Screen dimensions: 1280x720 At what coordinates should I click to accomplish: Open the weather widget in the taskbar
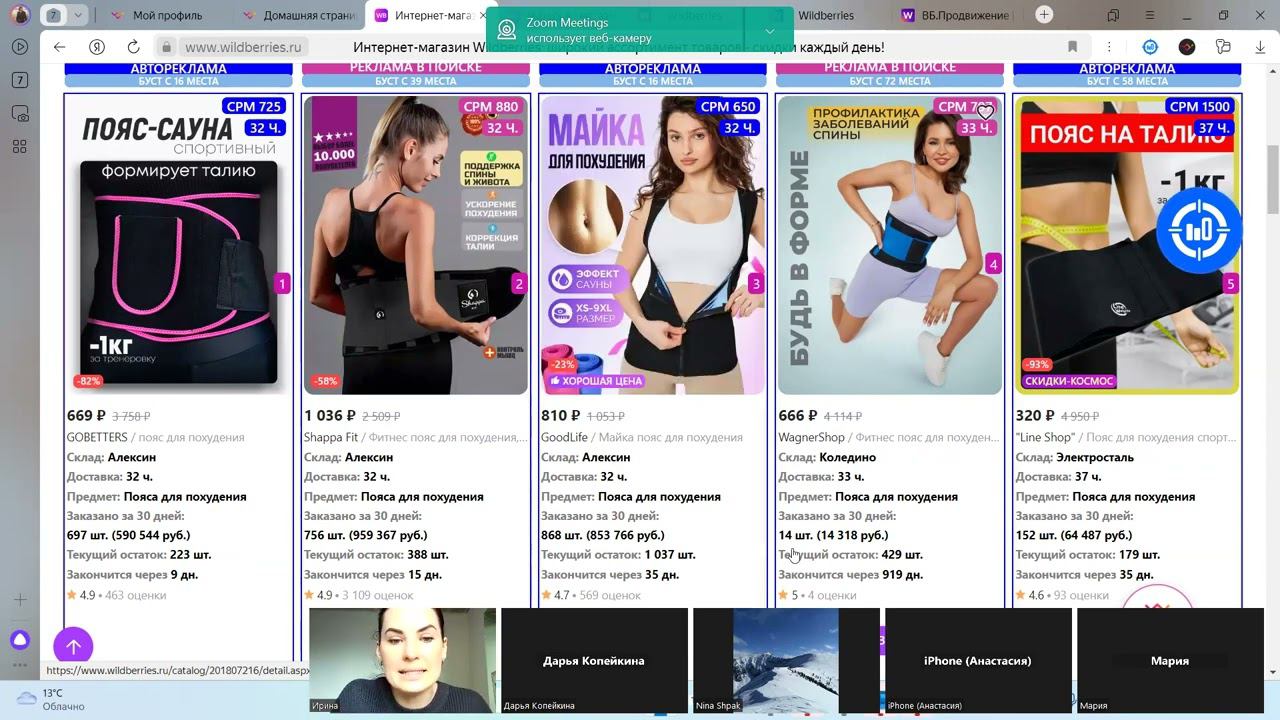click(50, 699)
